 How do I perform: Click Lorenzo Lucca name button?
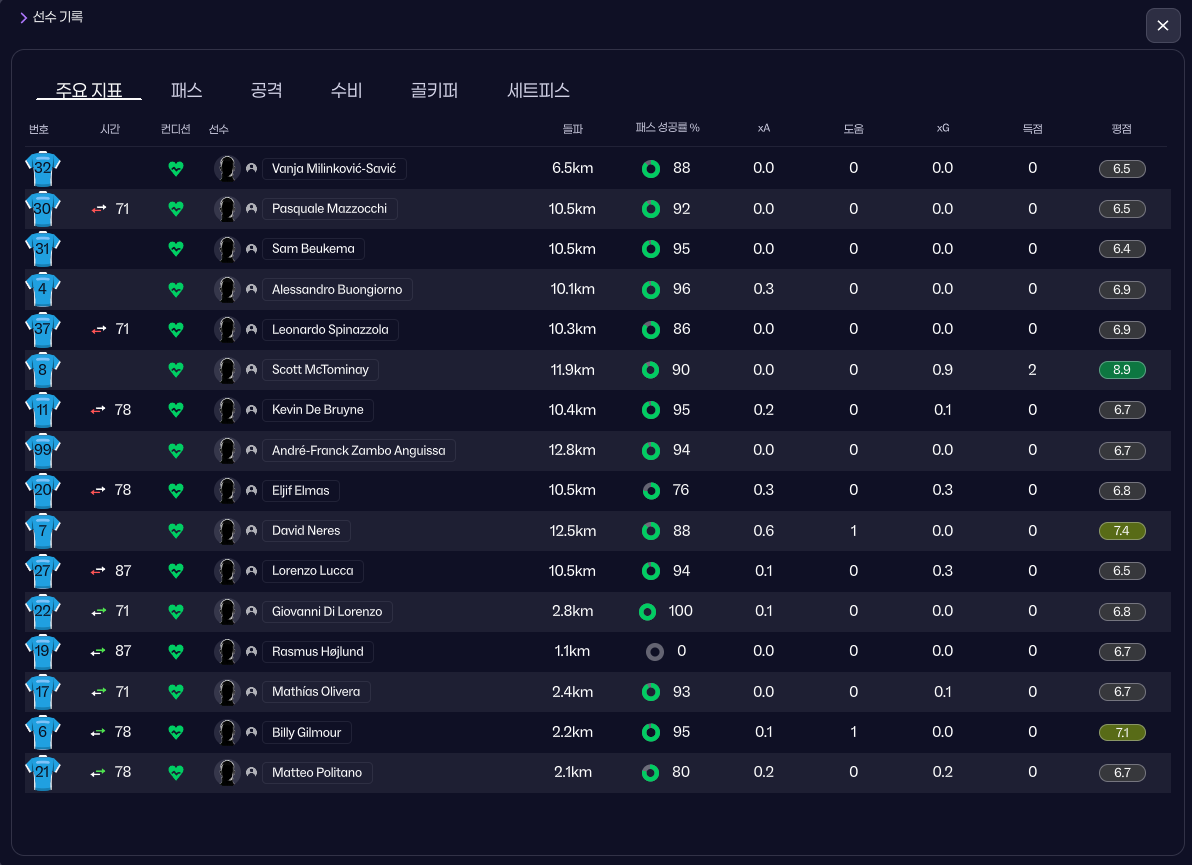(x=312, y=571)
